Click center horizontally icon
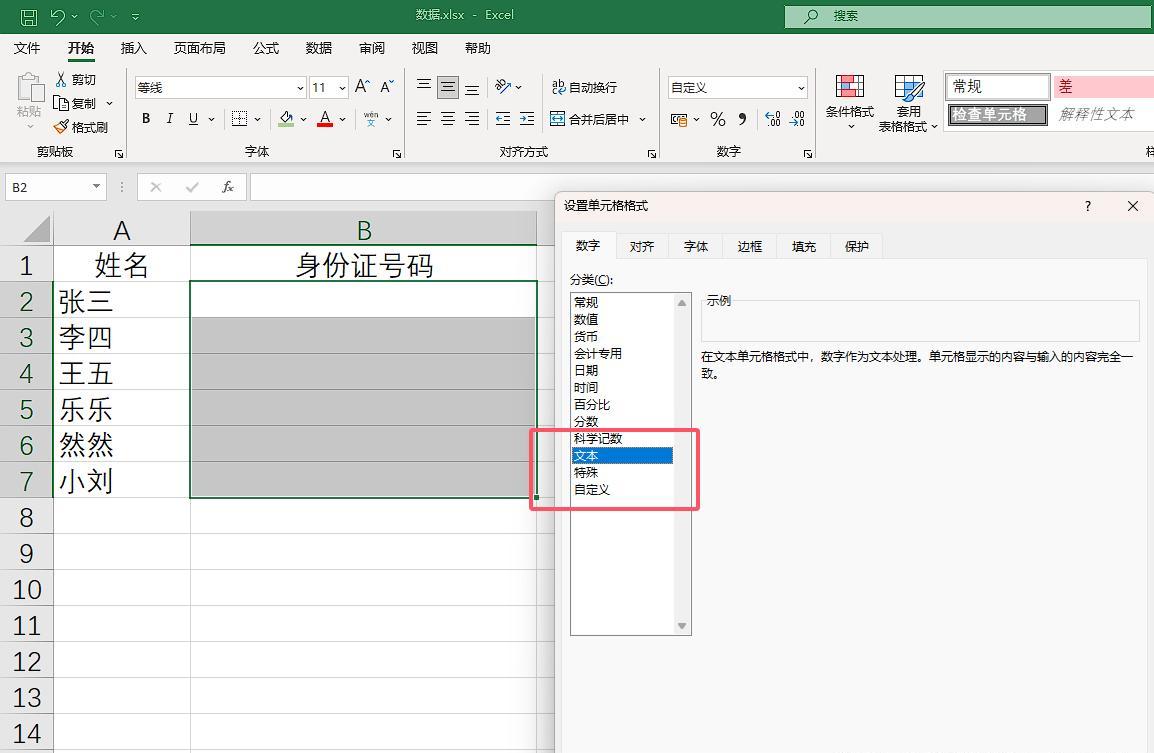Screen dimensions: 1154x753 tap(447, 119)
